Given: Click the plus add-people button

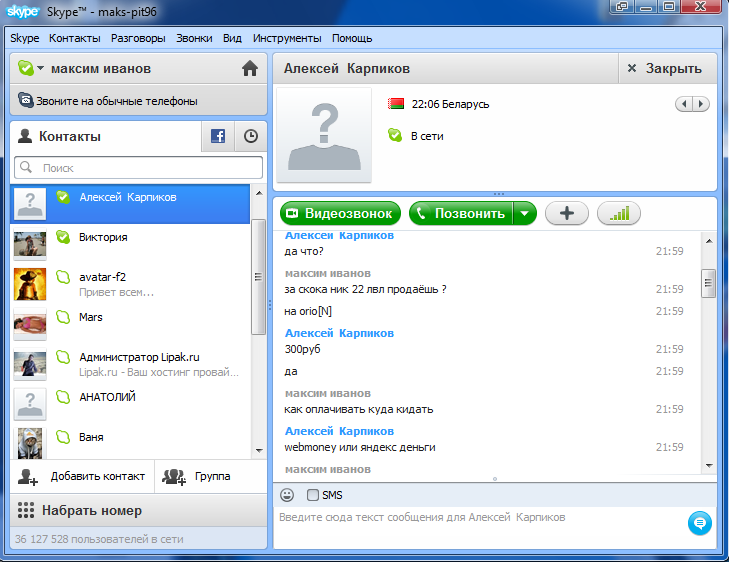Looking at the screenshot, I should point(567,213).
